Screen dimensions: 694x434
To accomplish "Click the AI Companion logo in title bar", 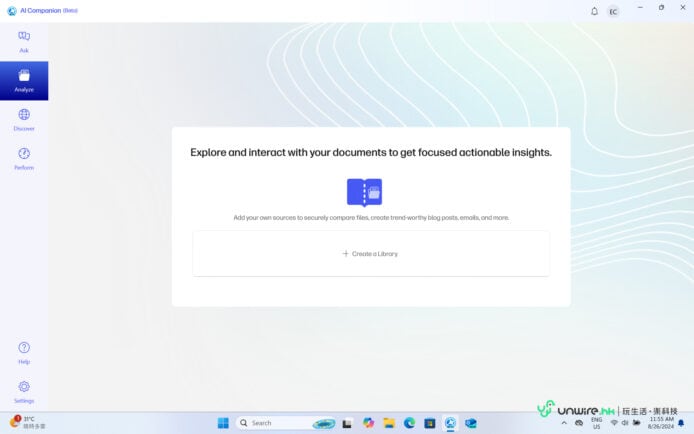I will pos(11,10).
